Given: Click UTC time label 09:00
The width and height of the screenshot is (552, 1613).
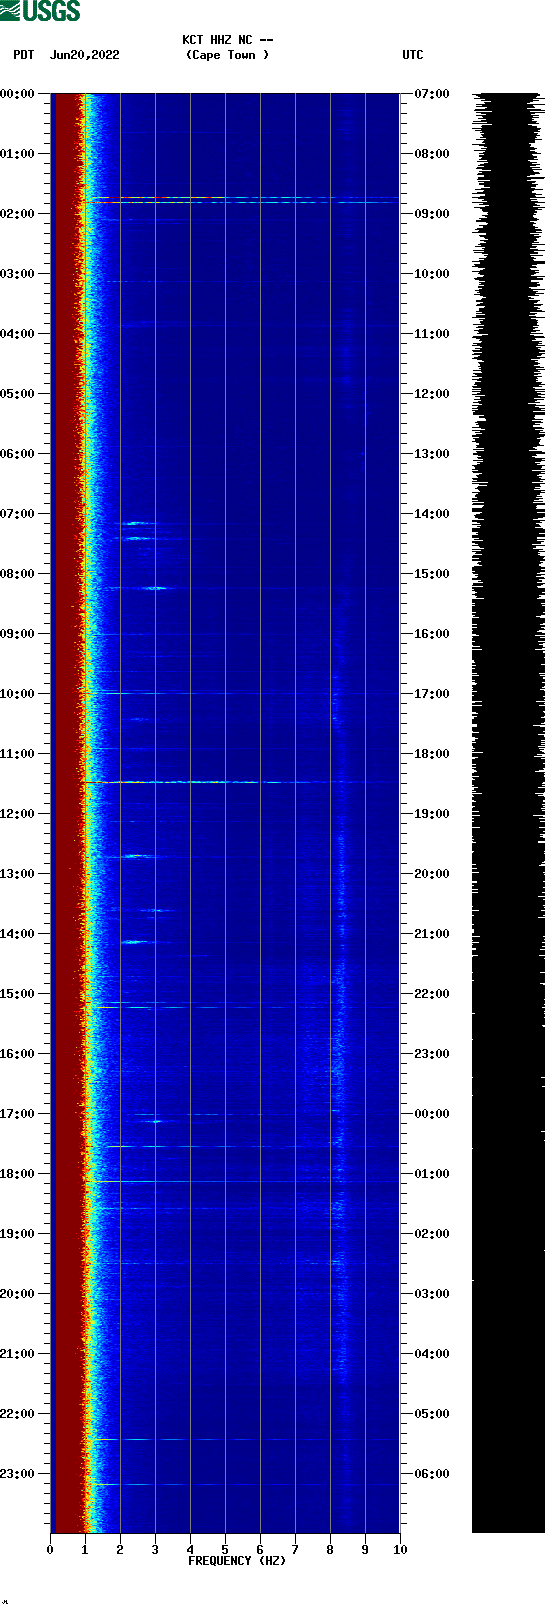Looking at the screenshot, I should click(x=432, y=214).
